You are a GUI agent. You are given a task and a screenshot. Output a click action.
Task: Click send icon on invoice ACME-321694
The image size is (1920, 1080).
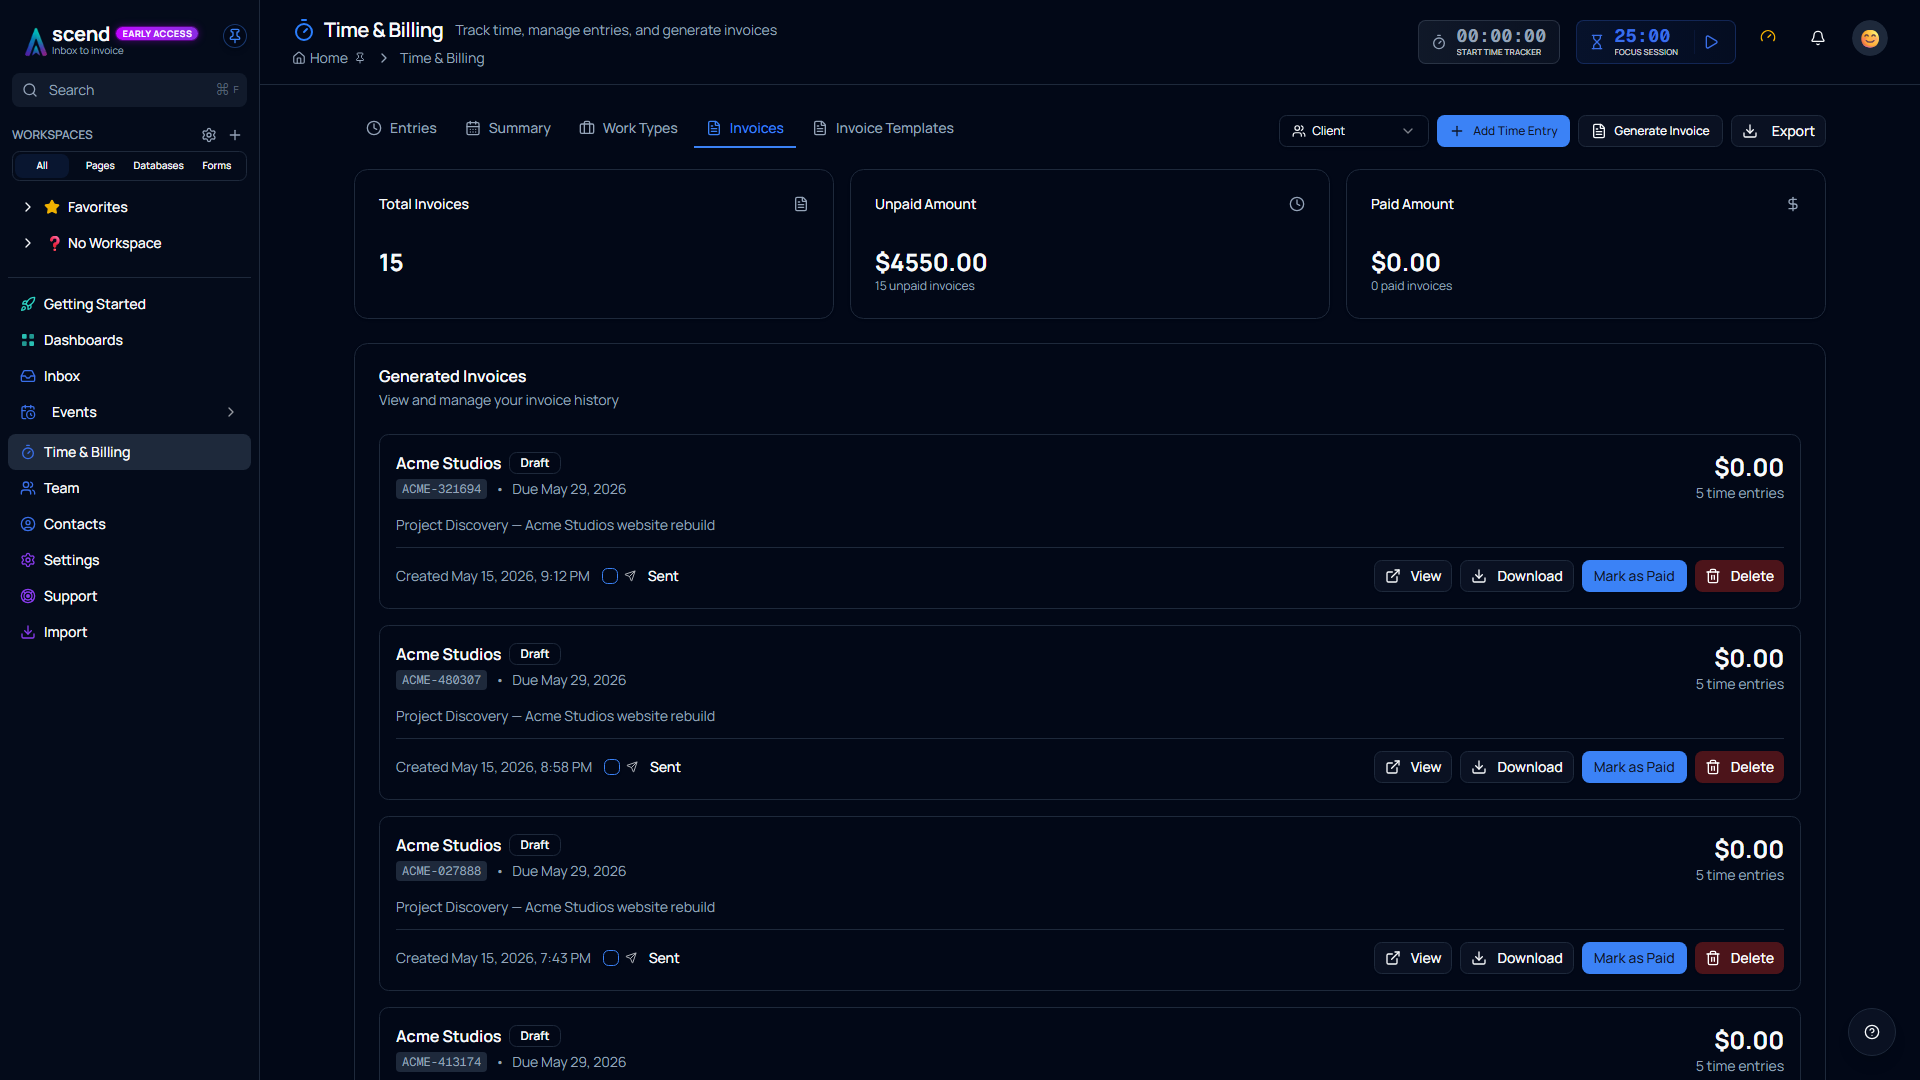tap(631, 576)
